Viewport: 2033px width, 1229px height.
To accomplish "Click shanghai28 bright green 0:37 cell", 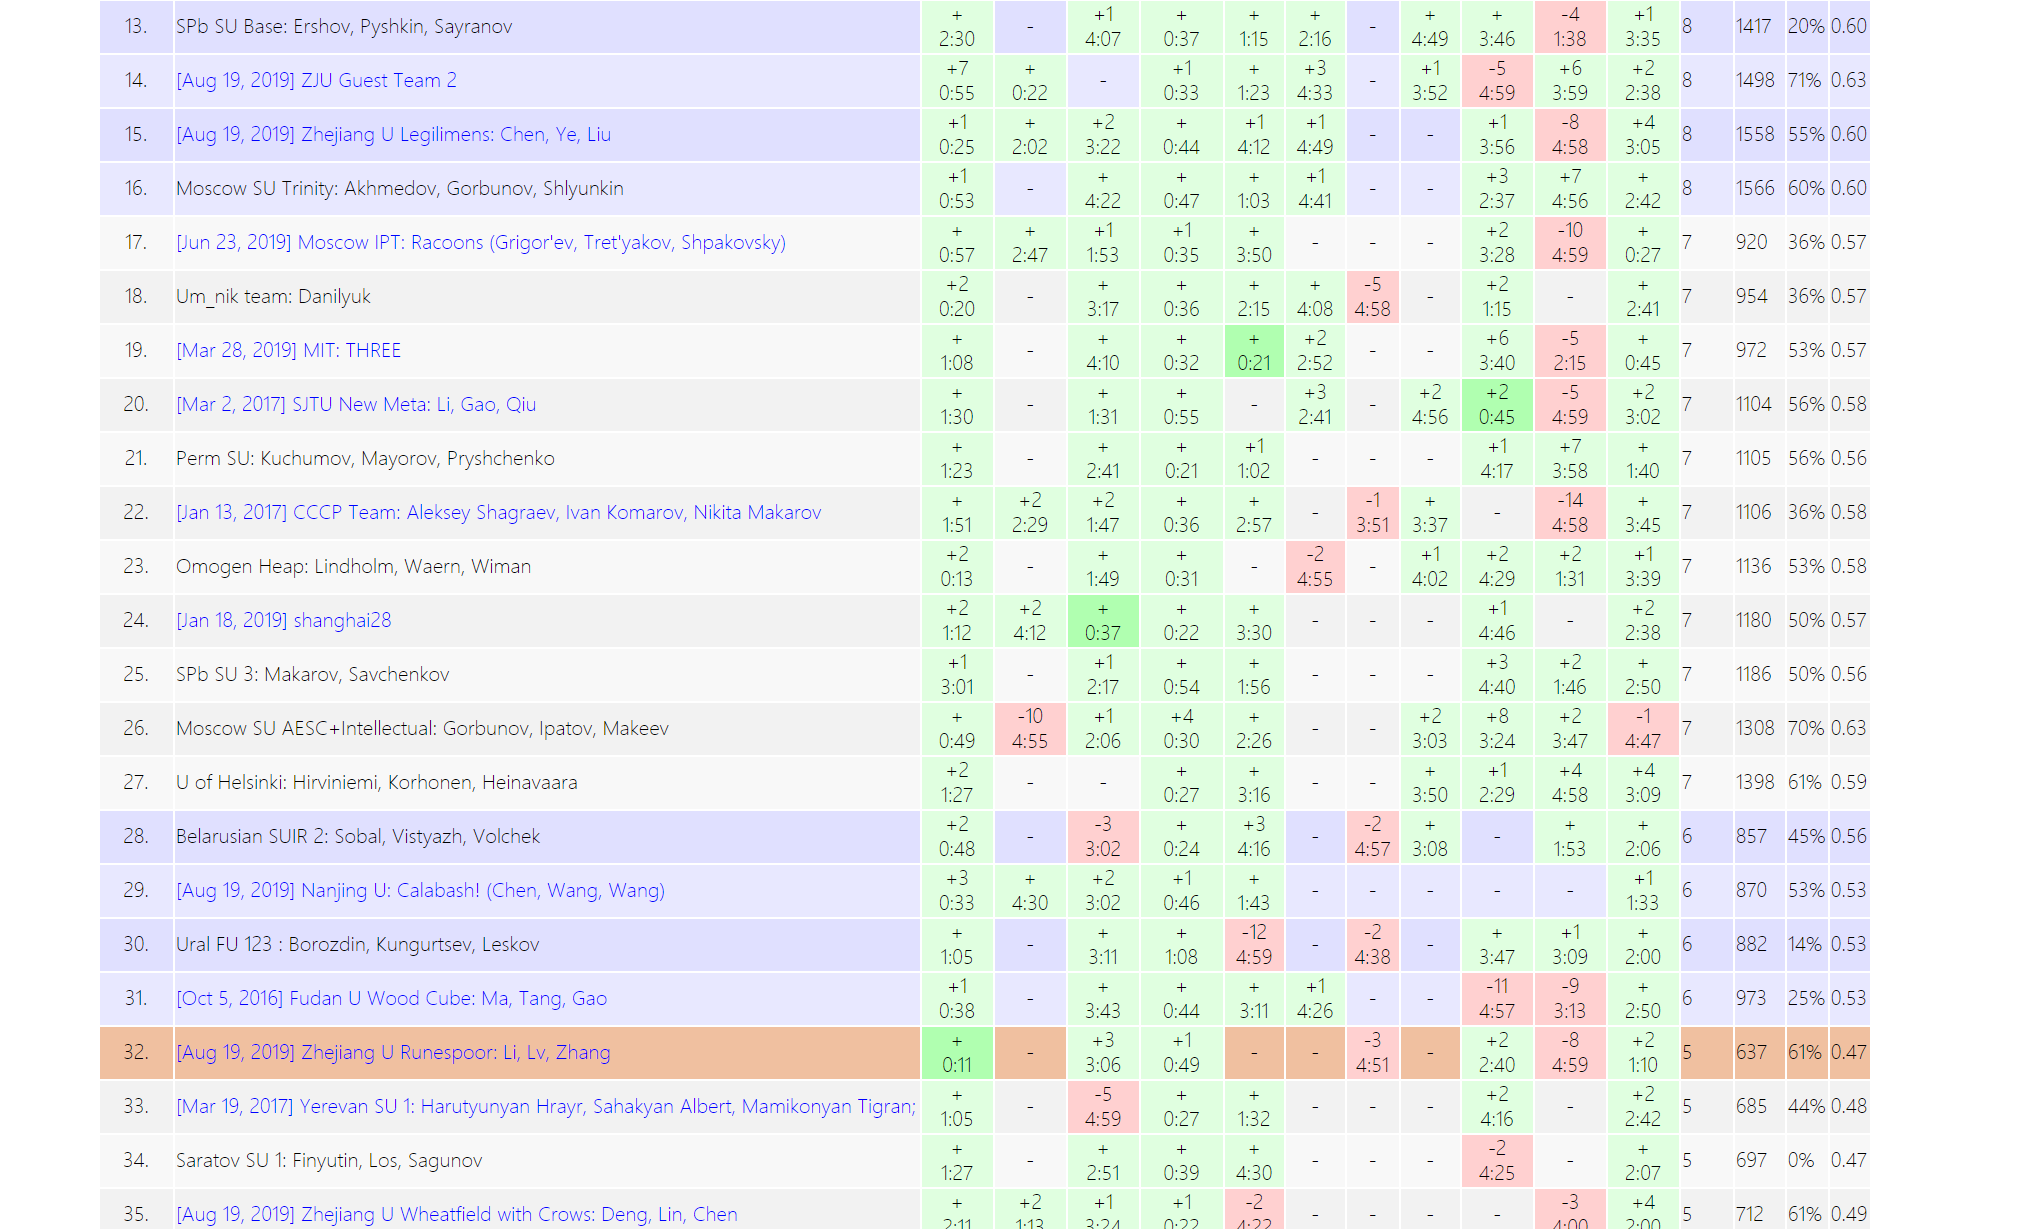I will pos(1102,621).
